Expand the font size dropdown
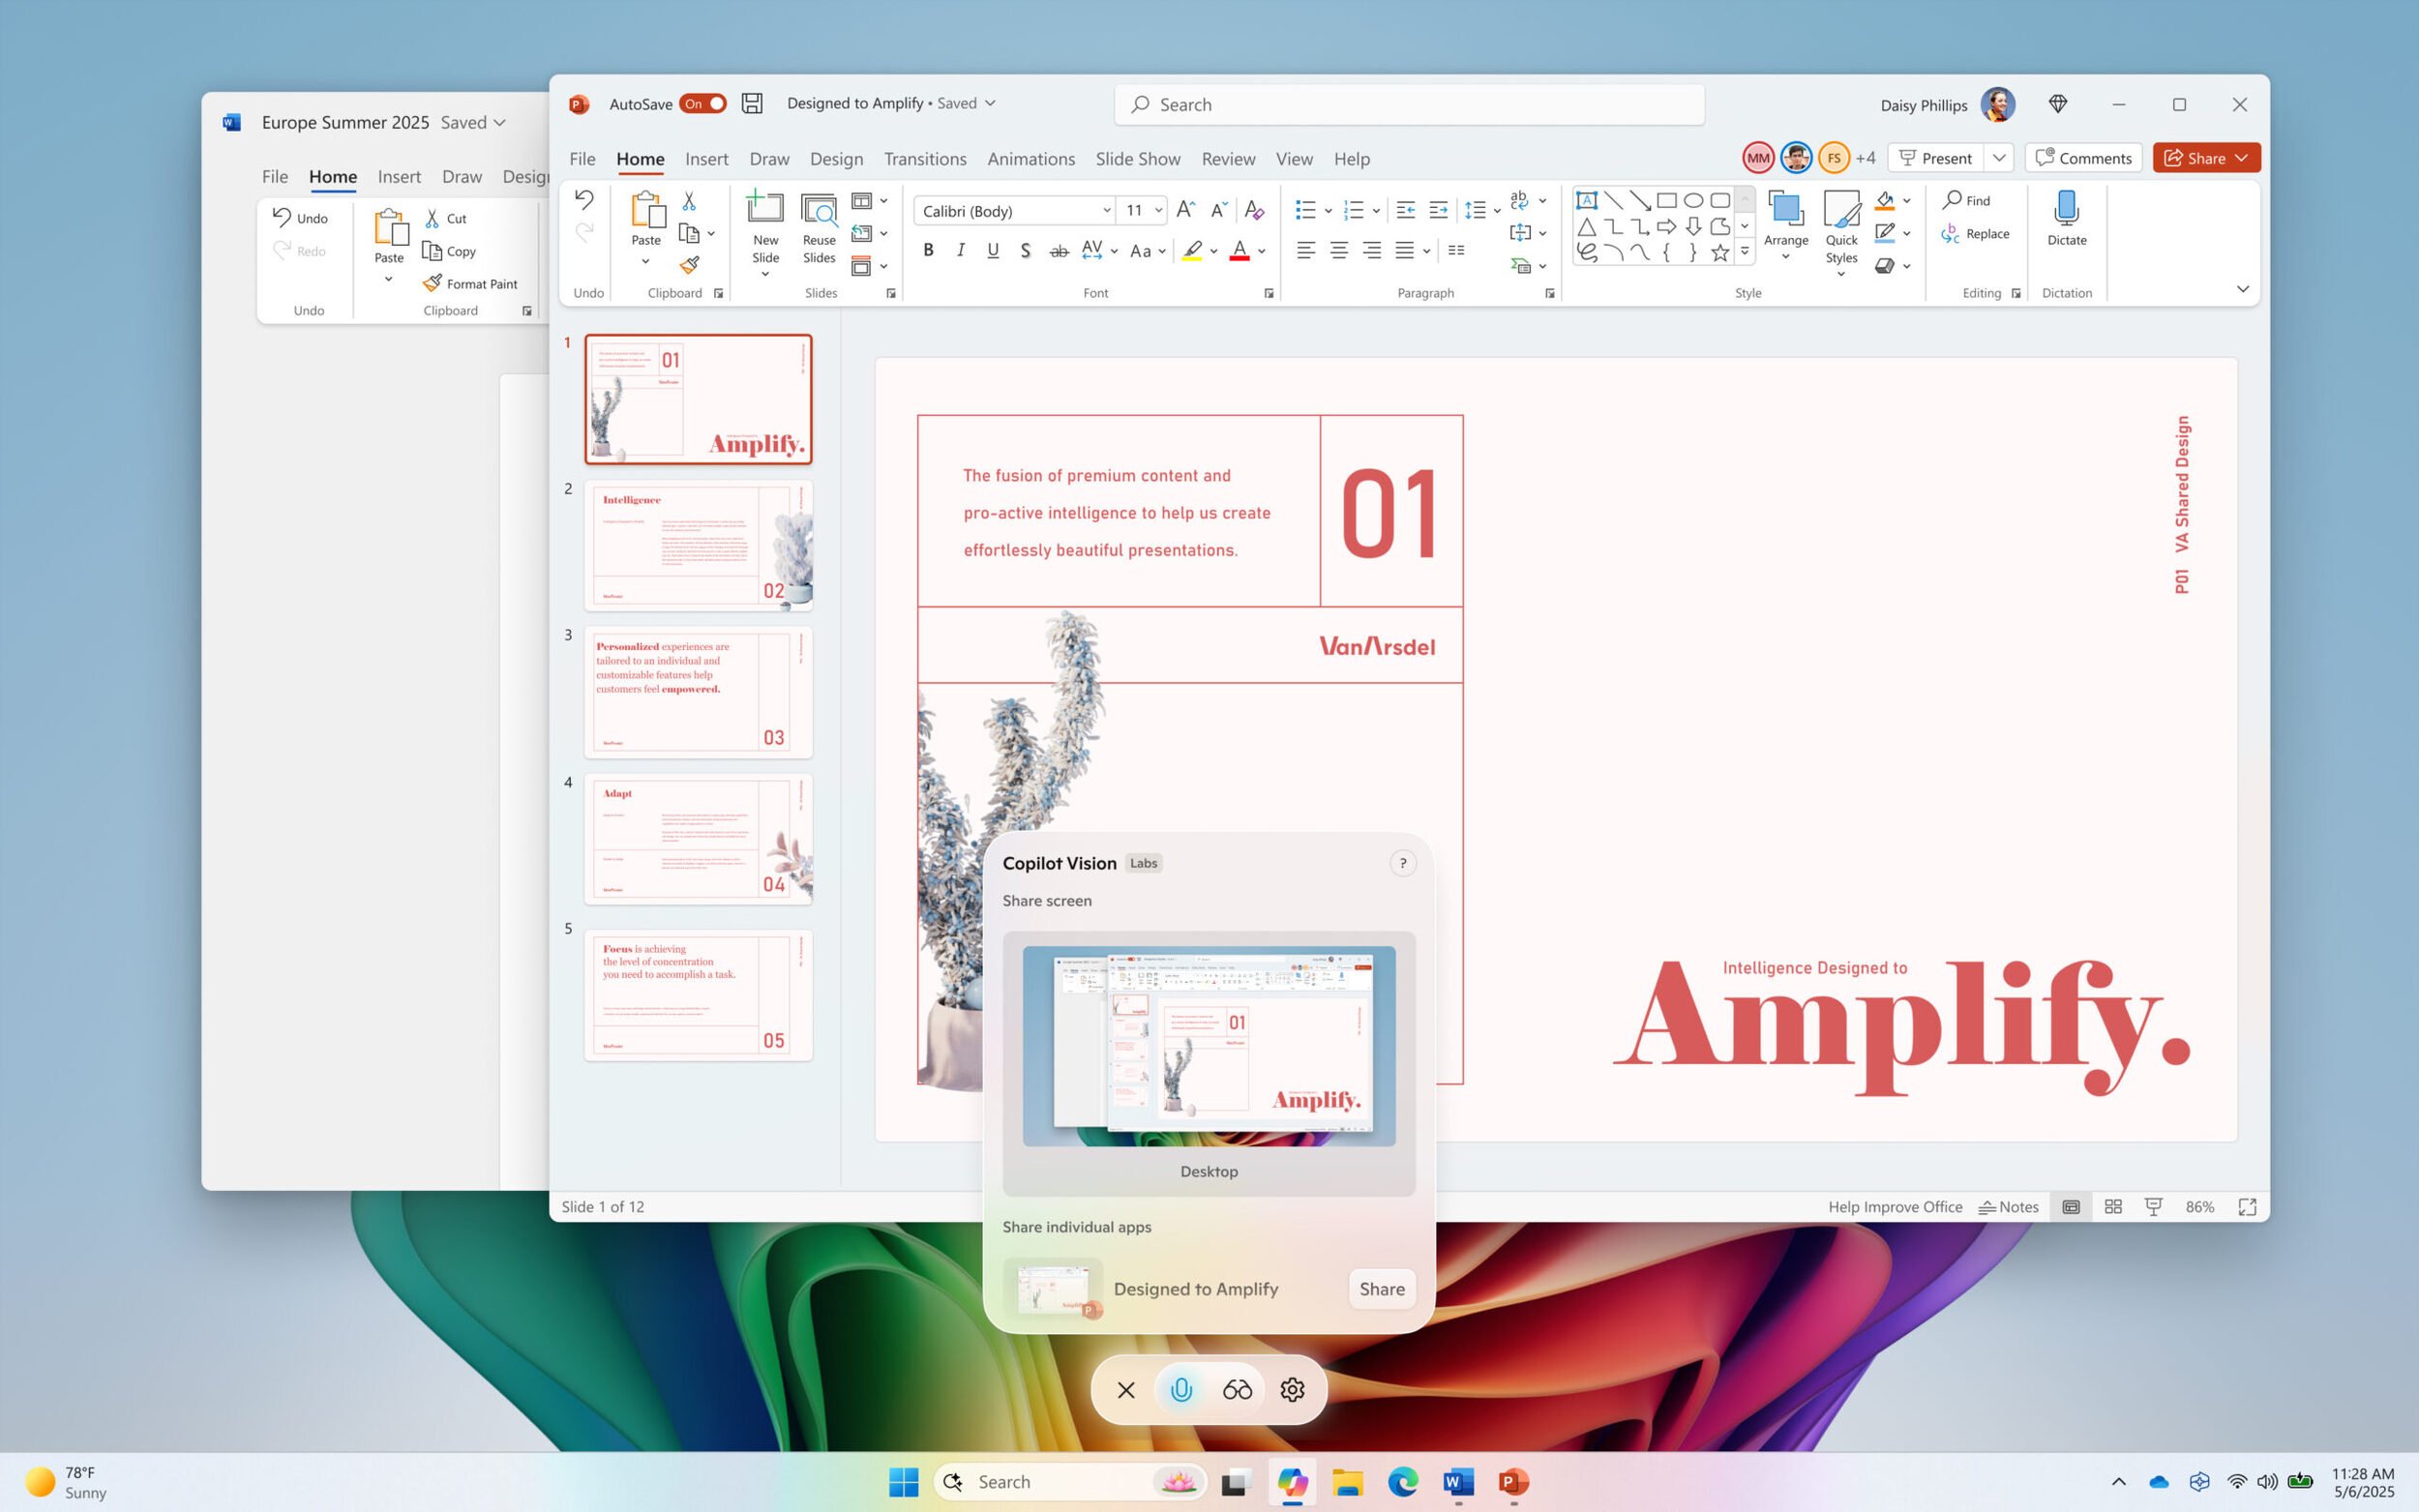 tap(1157, 210)
